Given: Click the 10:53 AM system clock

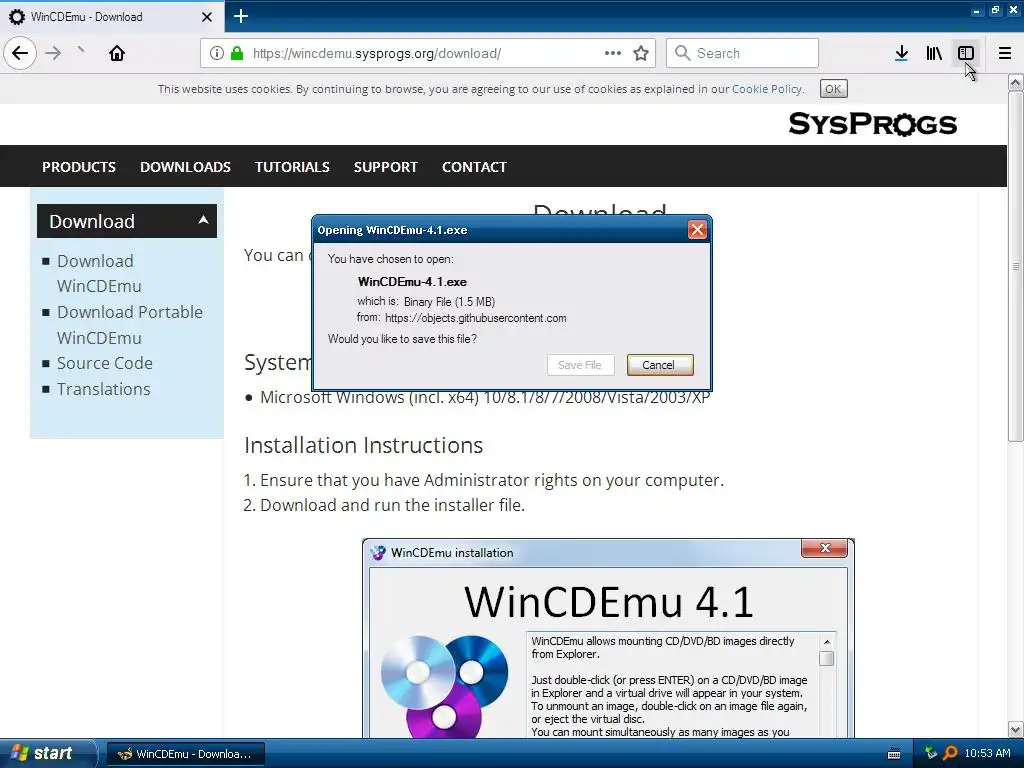Looking at the screenshot, I should tap(987, 754).
